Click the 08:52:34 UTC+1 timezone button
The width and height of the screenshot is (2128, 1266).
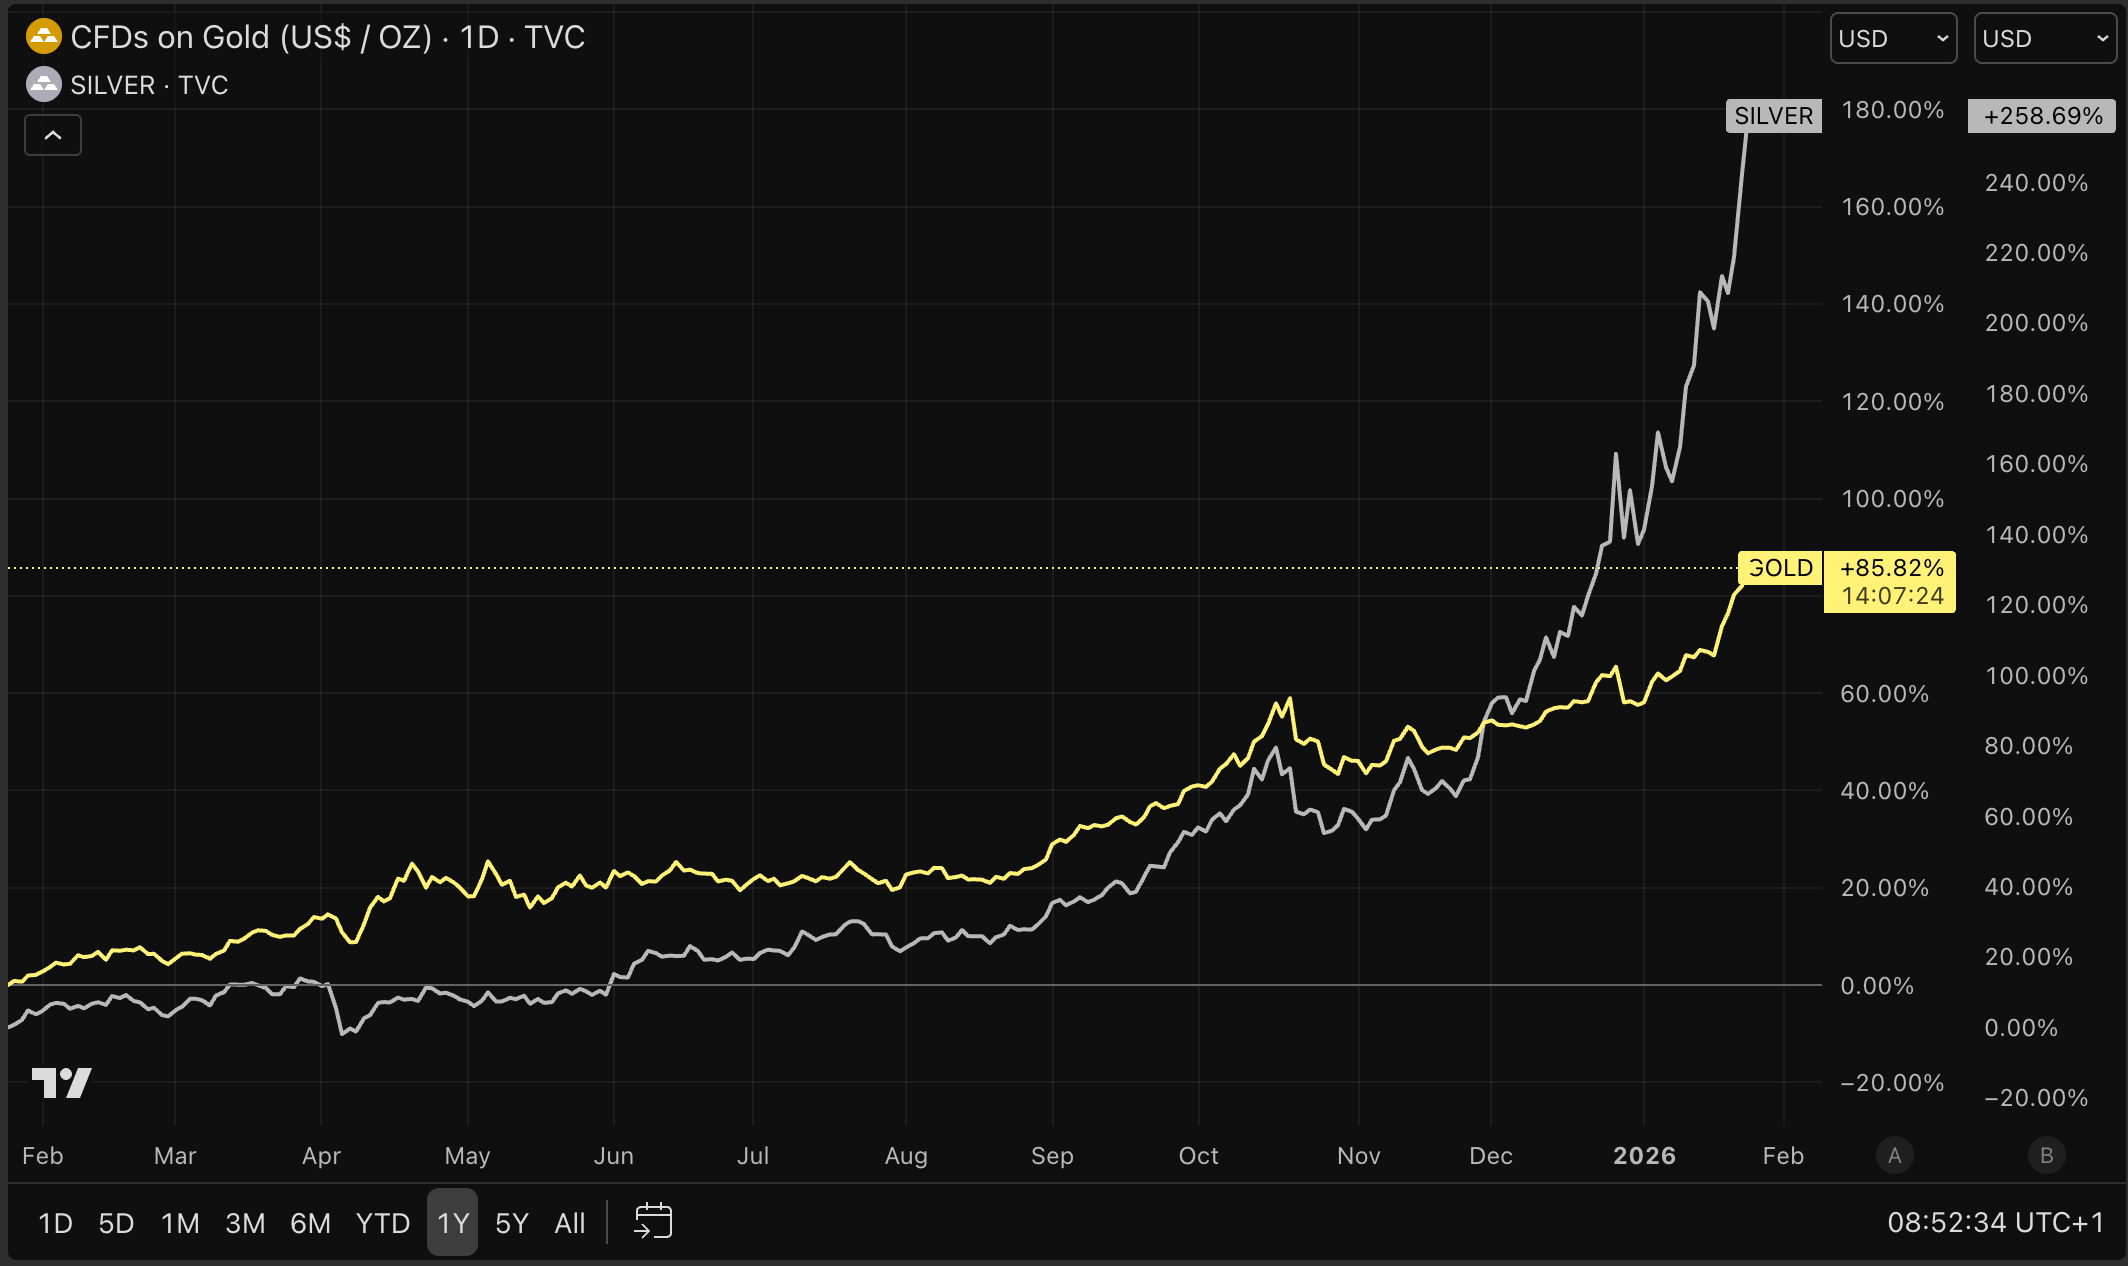tap(1995, 1223)
